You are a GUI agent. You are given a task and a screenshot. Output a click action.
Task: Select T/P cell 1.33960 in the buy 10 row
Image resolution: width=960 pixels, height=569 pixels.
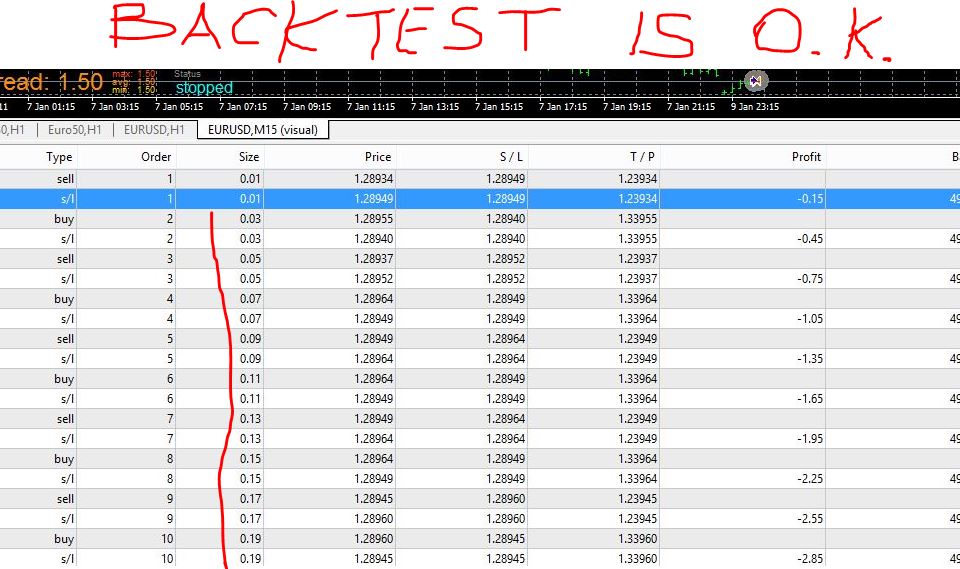click(637, 539)
